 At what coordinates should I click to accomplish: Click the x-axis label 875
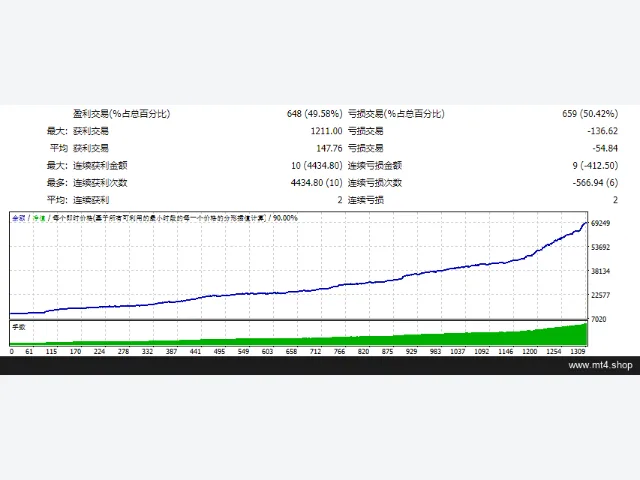point(387,351)
